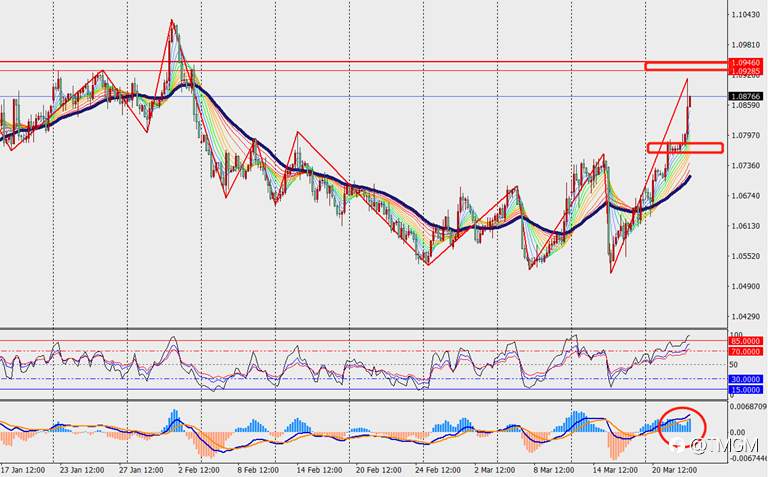Click the 23 Jan 12:00 time axis label
The height and width of the screenshot is (477, 768).
point(82,470)
